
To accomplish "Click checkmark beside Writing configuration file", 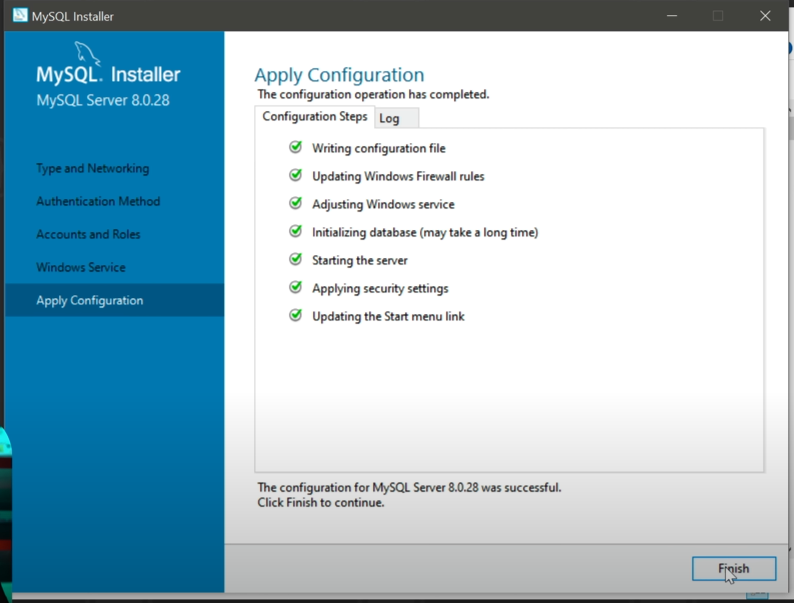I will pos(296,147).
